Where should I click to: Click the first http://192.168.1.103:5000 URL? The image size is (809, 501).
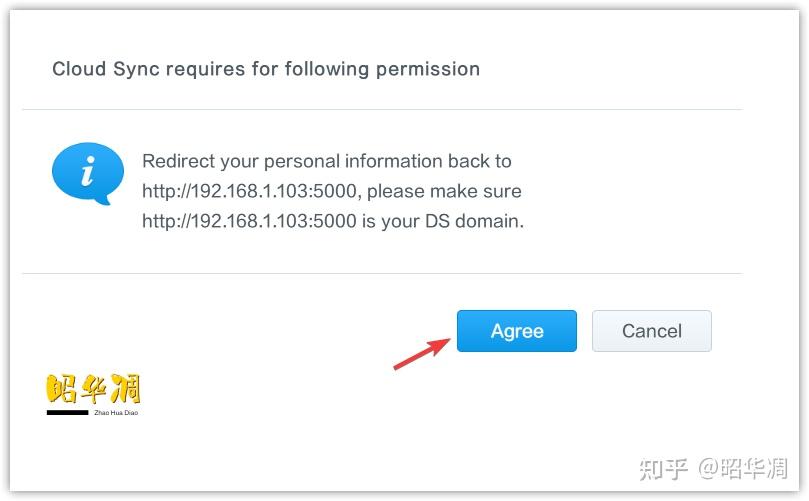[249, 191]
